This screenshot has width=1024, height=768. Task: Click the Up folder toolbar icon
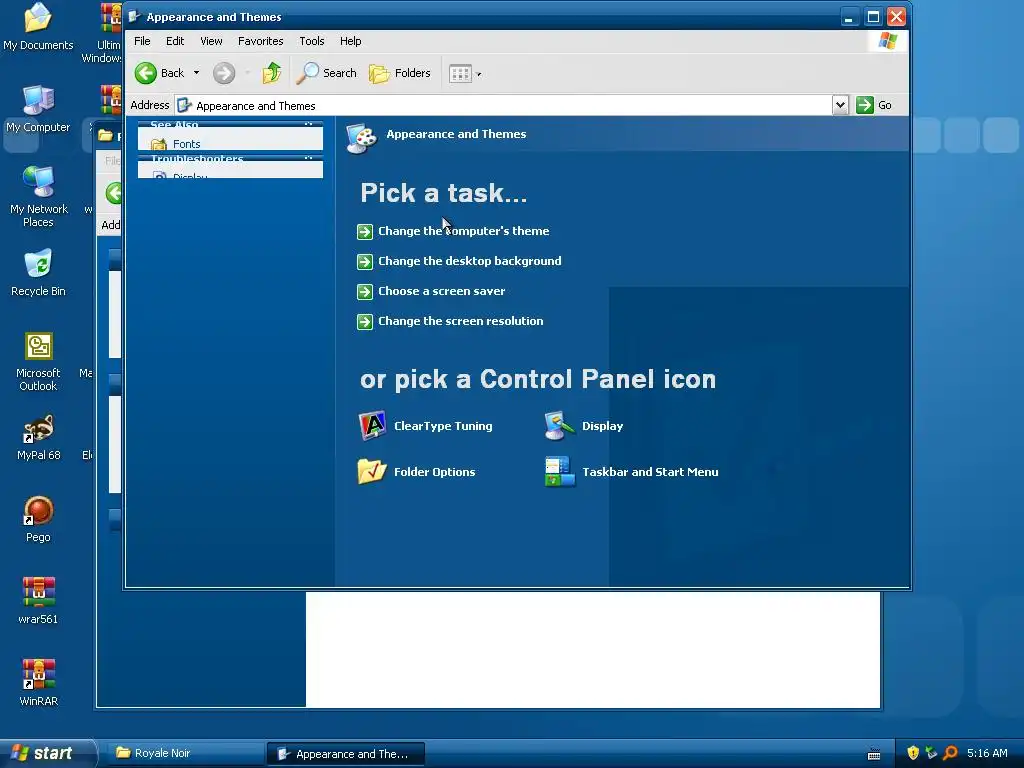click(x=272, y=73)
